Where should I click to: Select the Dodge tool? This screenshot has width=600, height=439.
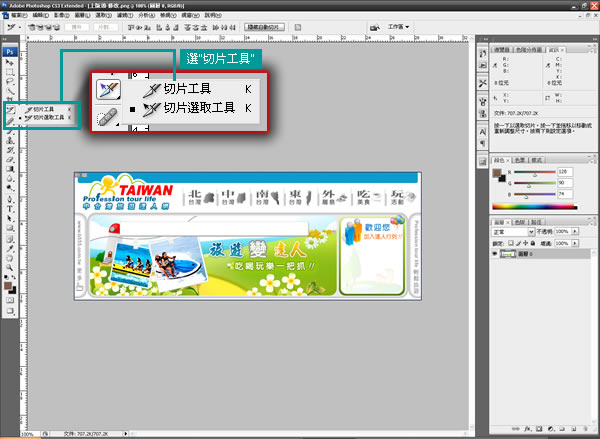[x=10, y=188]
